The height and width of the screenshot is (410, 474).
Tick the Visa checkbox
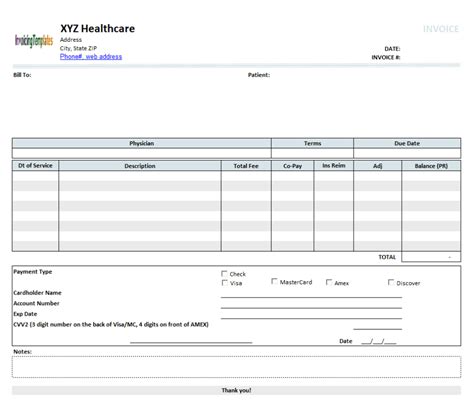tap(225, 283)
